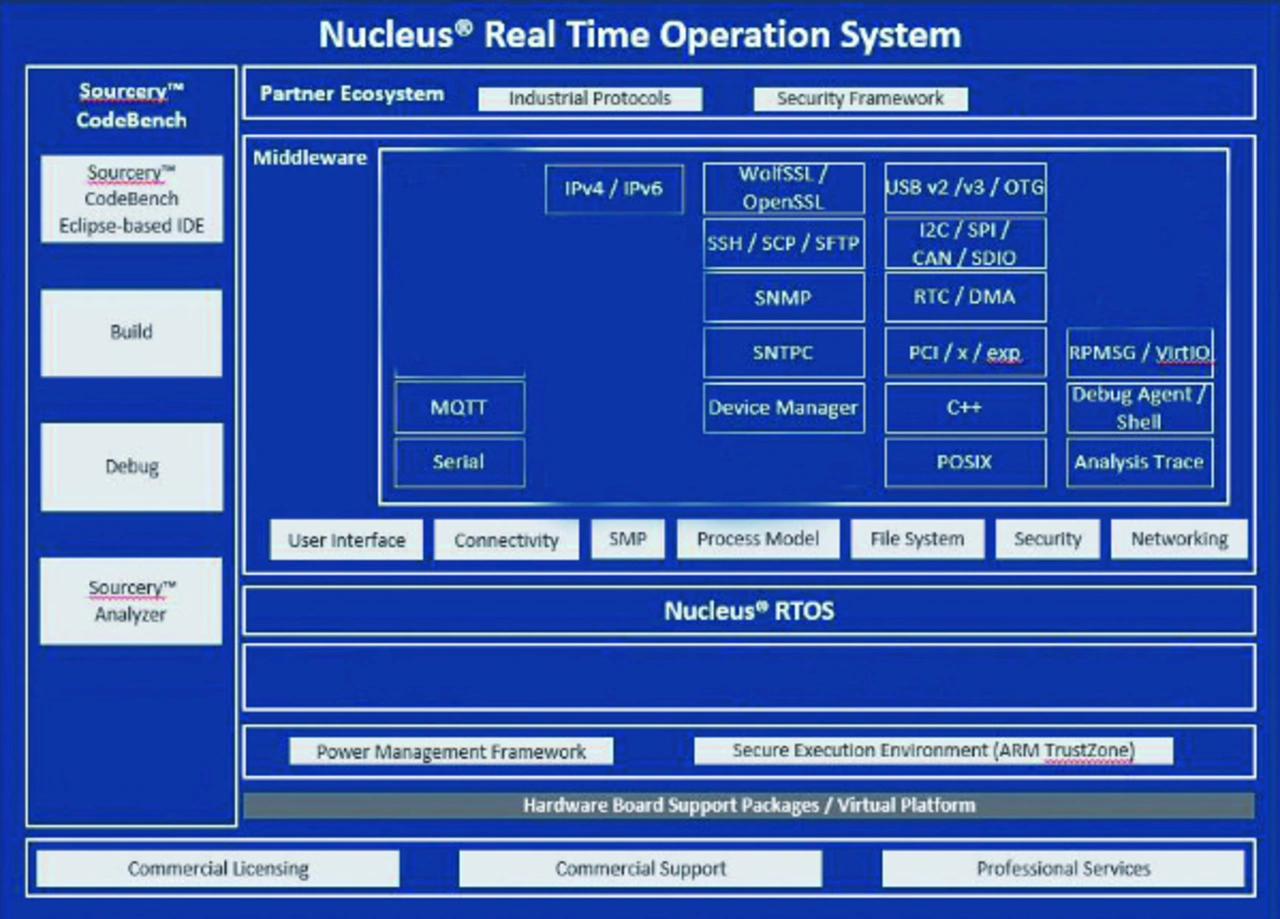Click the Networking category

click(x=1179, y=539)
